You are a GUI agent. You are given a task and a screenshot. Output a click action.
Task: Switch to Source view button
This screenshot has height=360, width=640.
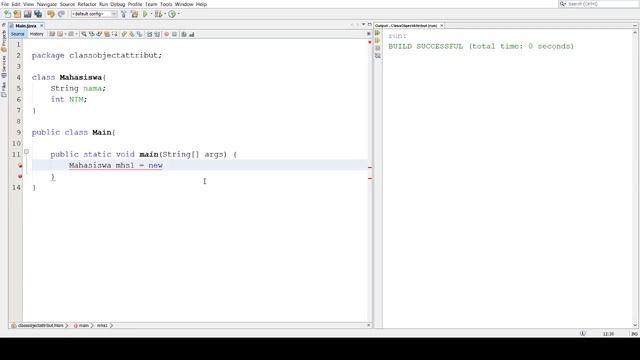[x=18, y=34]
